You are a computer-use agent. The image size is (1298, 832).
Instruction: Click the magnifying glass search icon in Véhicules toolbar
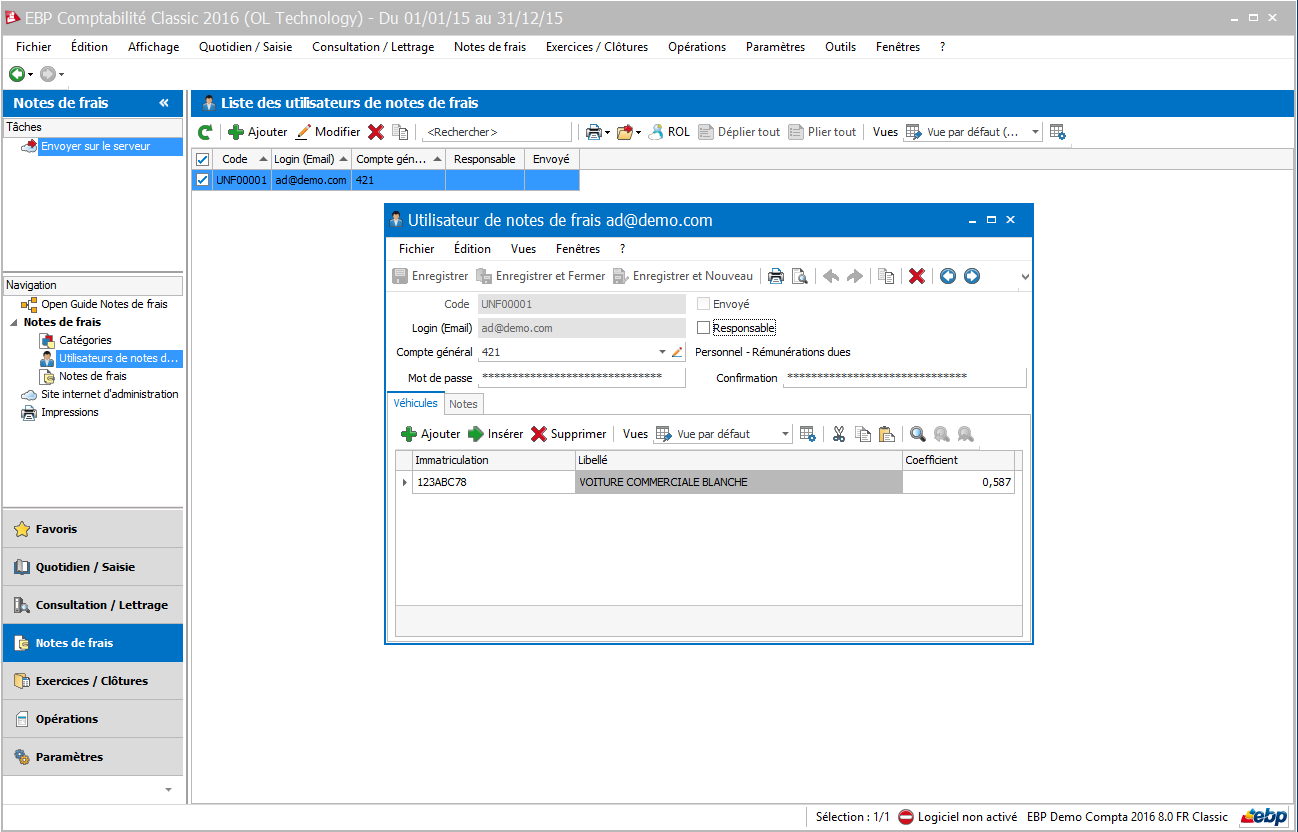pos(919,433)
